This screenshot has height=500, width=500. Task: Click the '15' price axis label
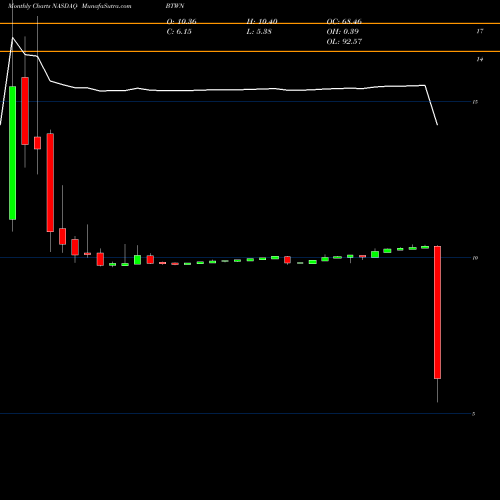click(475, 102)
